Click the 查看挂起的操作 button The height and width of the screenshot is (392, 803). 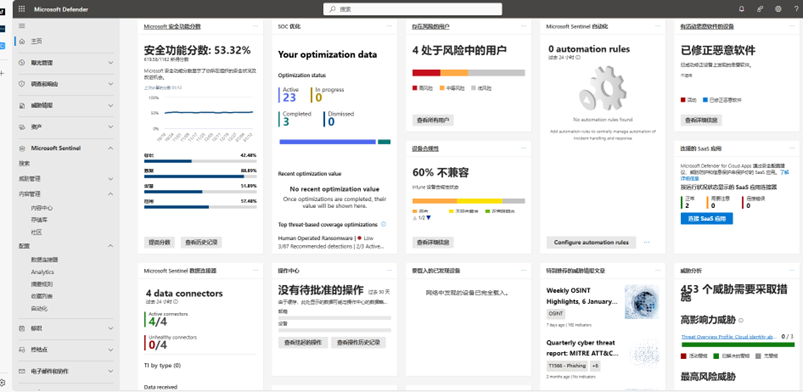303,343
